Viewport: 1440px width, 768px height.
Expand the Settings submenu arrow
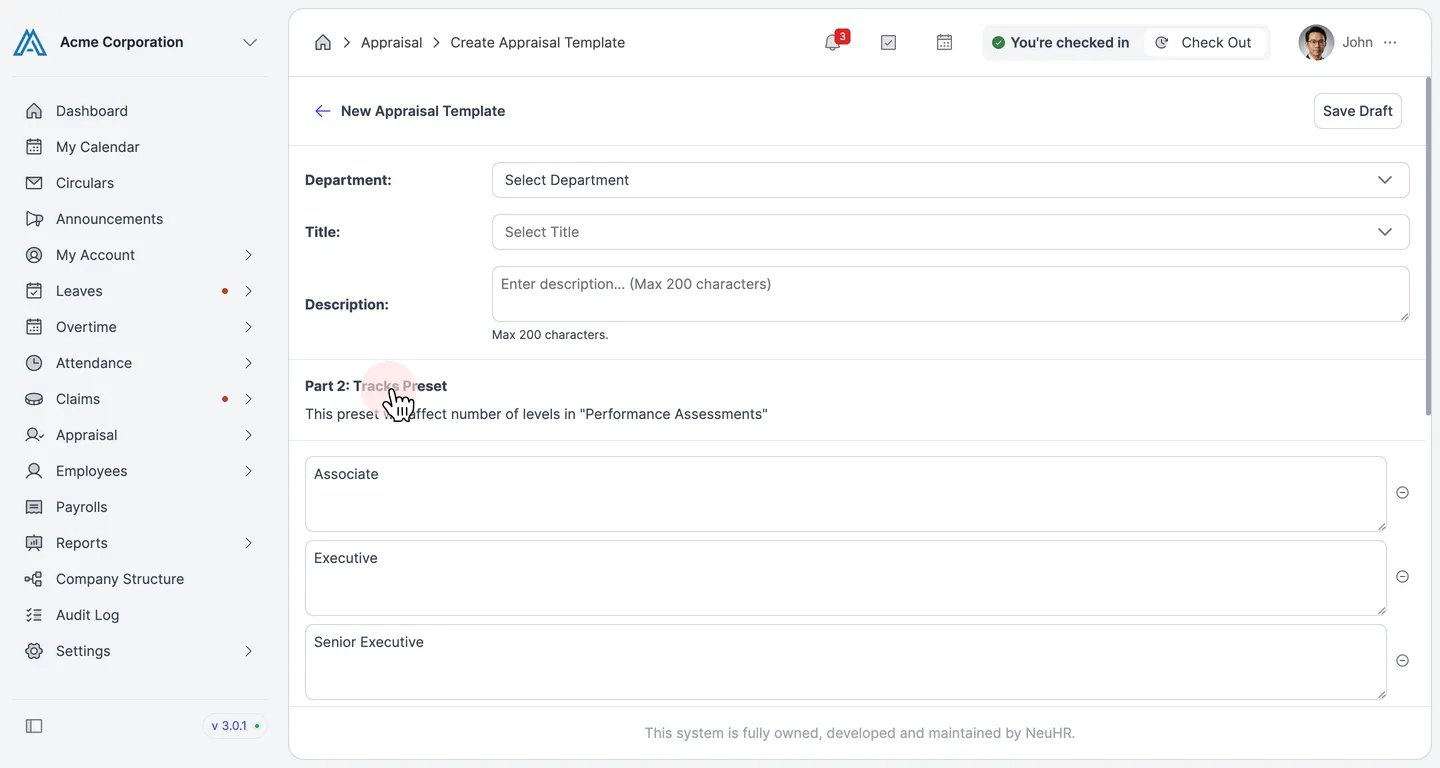point(248,651)
